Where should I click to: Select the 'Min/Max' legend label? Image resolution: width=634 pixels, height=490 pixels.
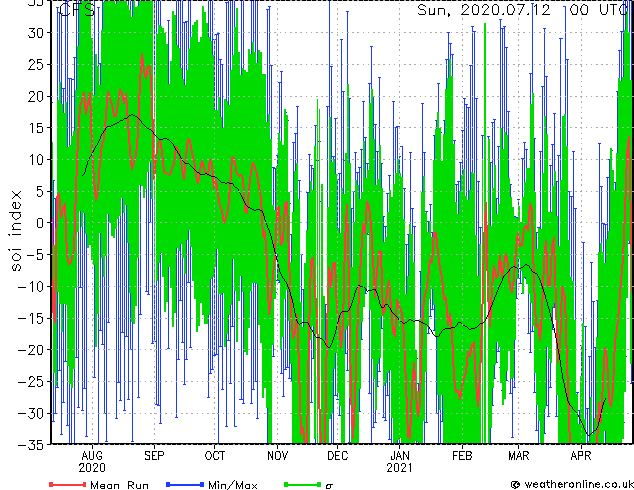(x=232, y=485)
